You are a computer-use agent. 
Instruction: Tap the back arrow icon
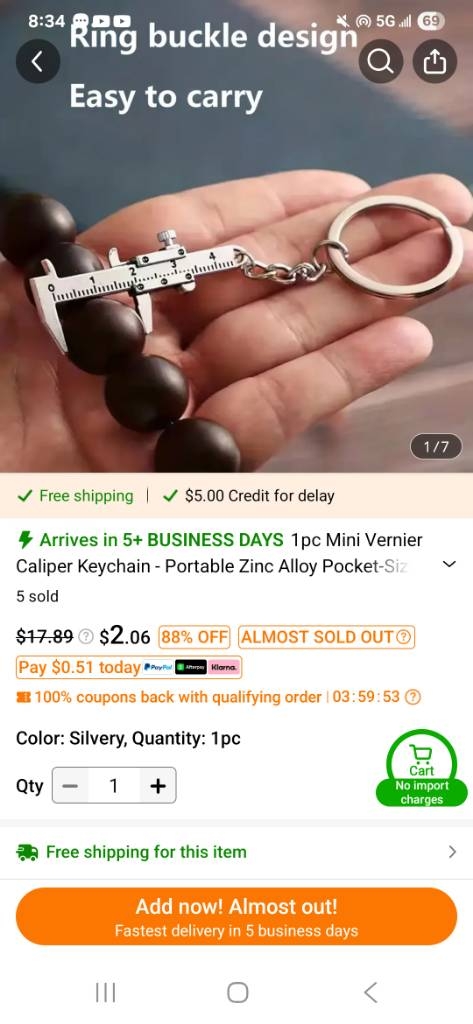pos(38,61)
